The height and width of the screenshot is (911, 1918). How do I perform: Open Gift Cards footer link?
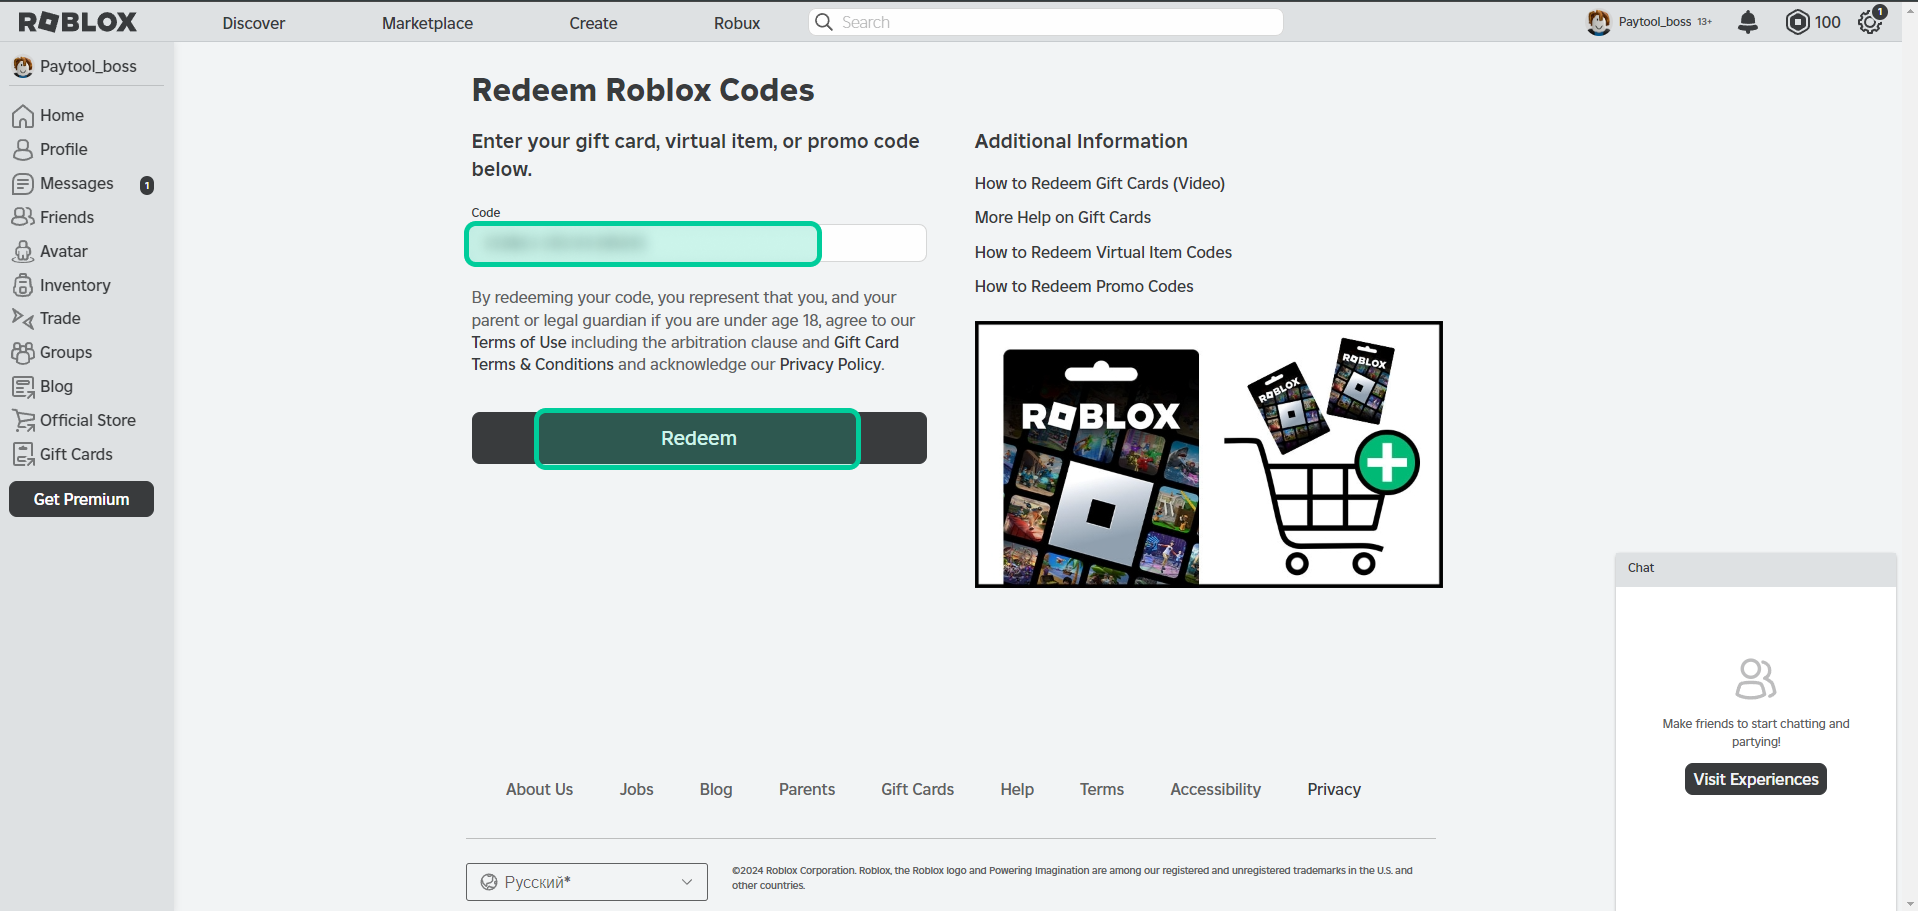pos(917,789)
